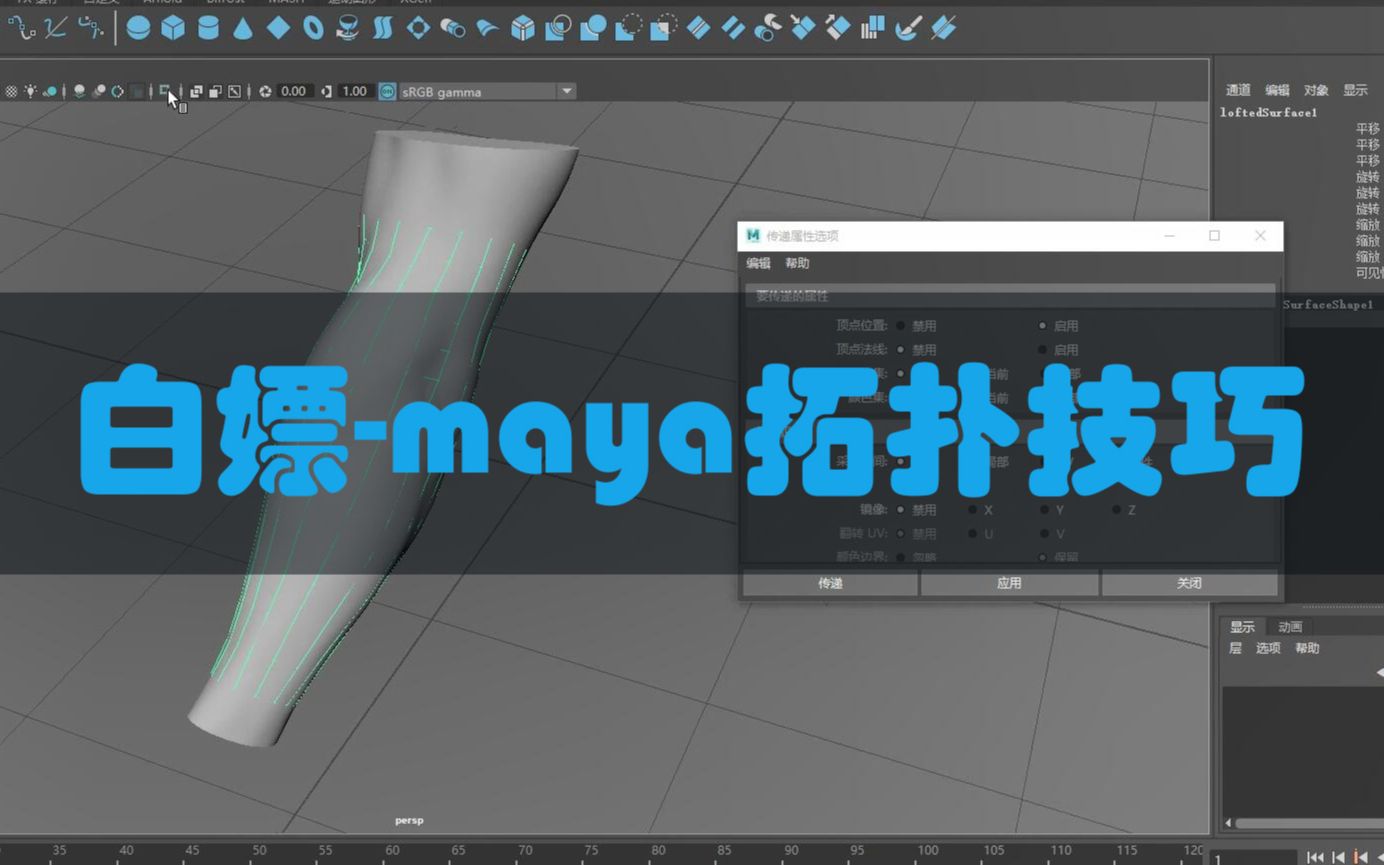
Task: Click the Planar surface shelf icon
Action: 418,28
